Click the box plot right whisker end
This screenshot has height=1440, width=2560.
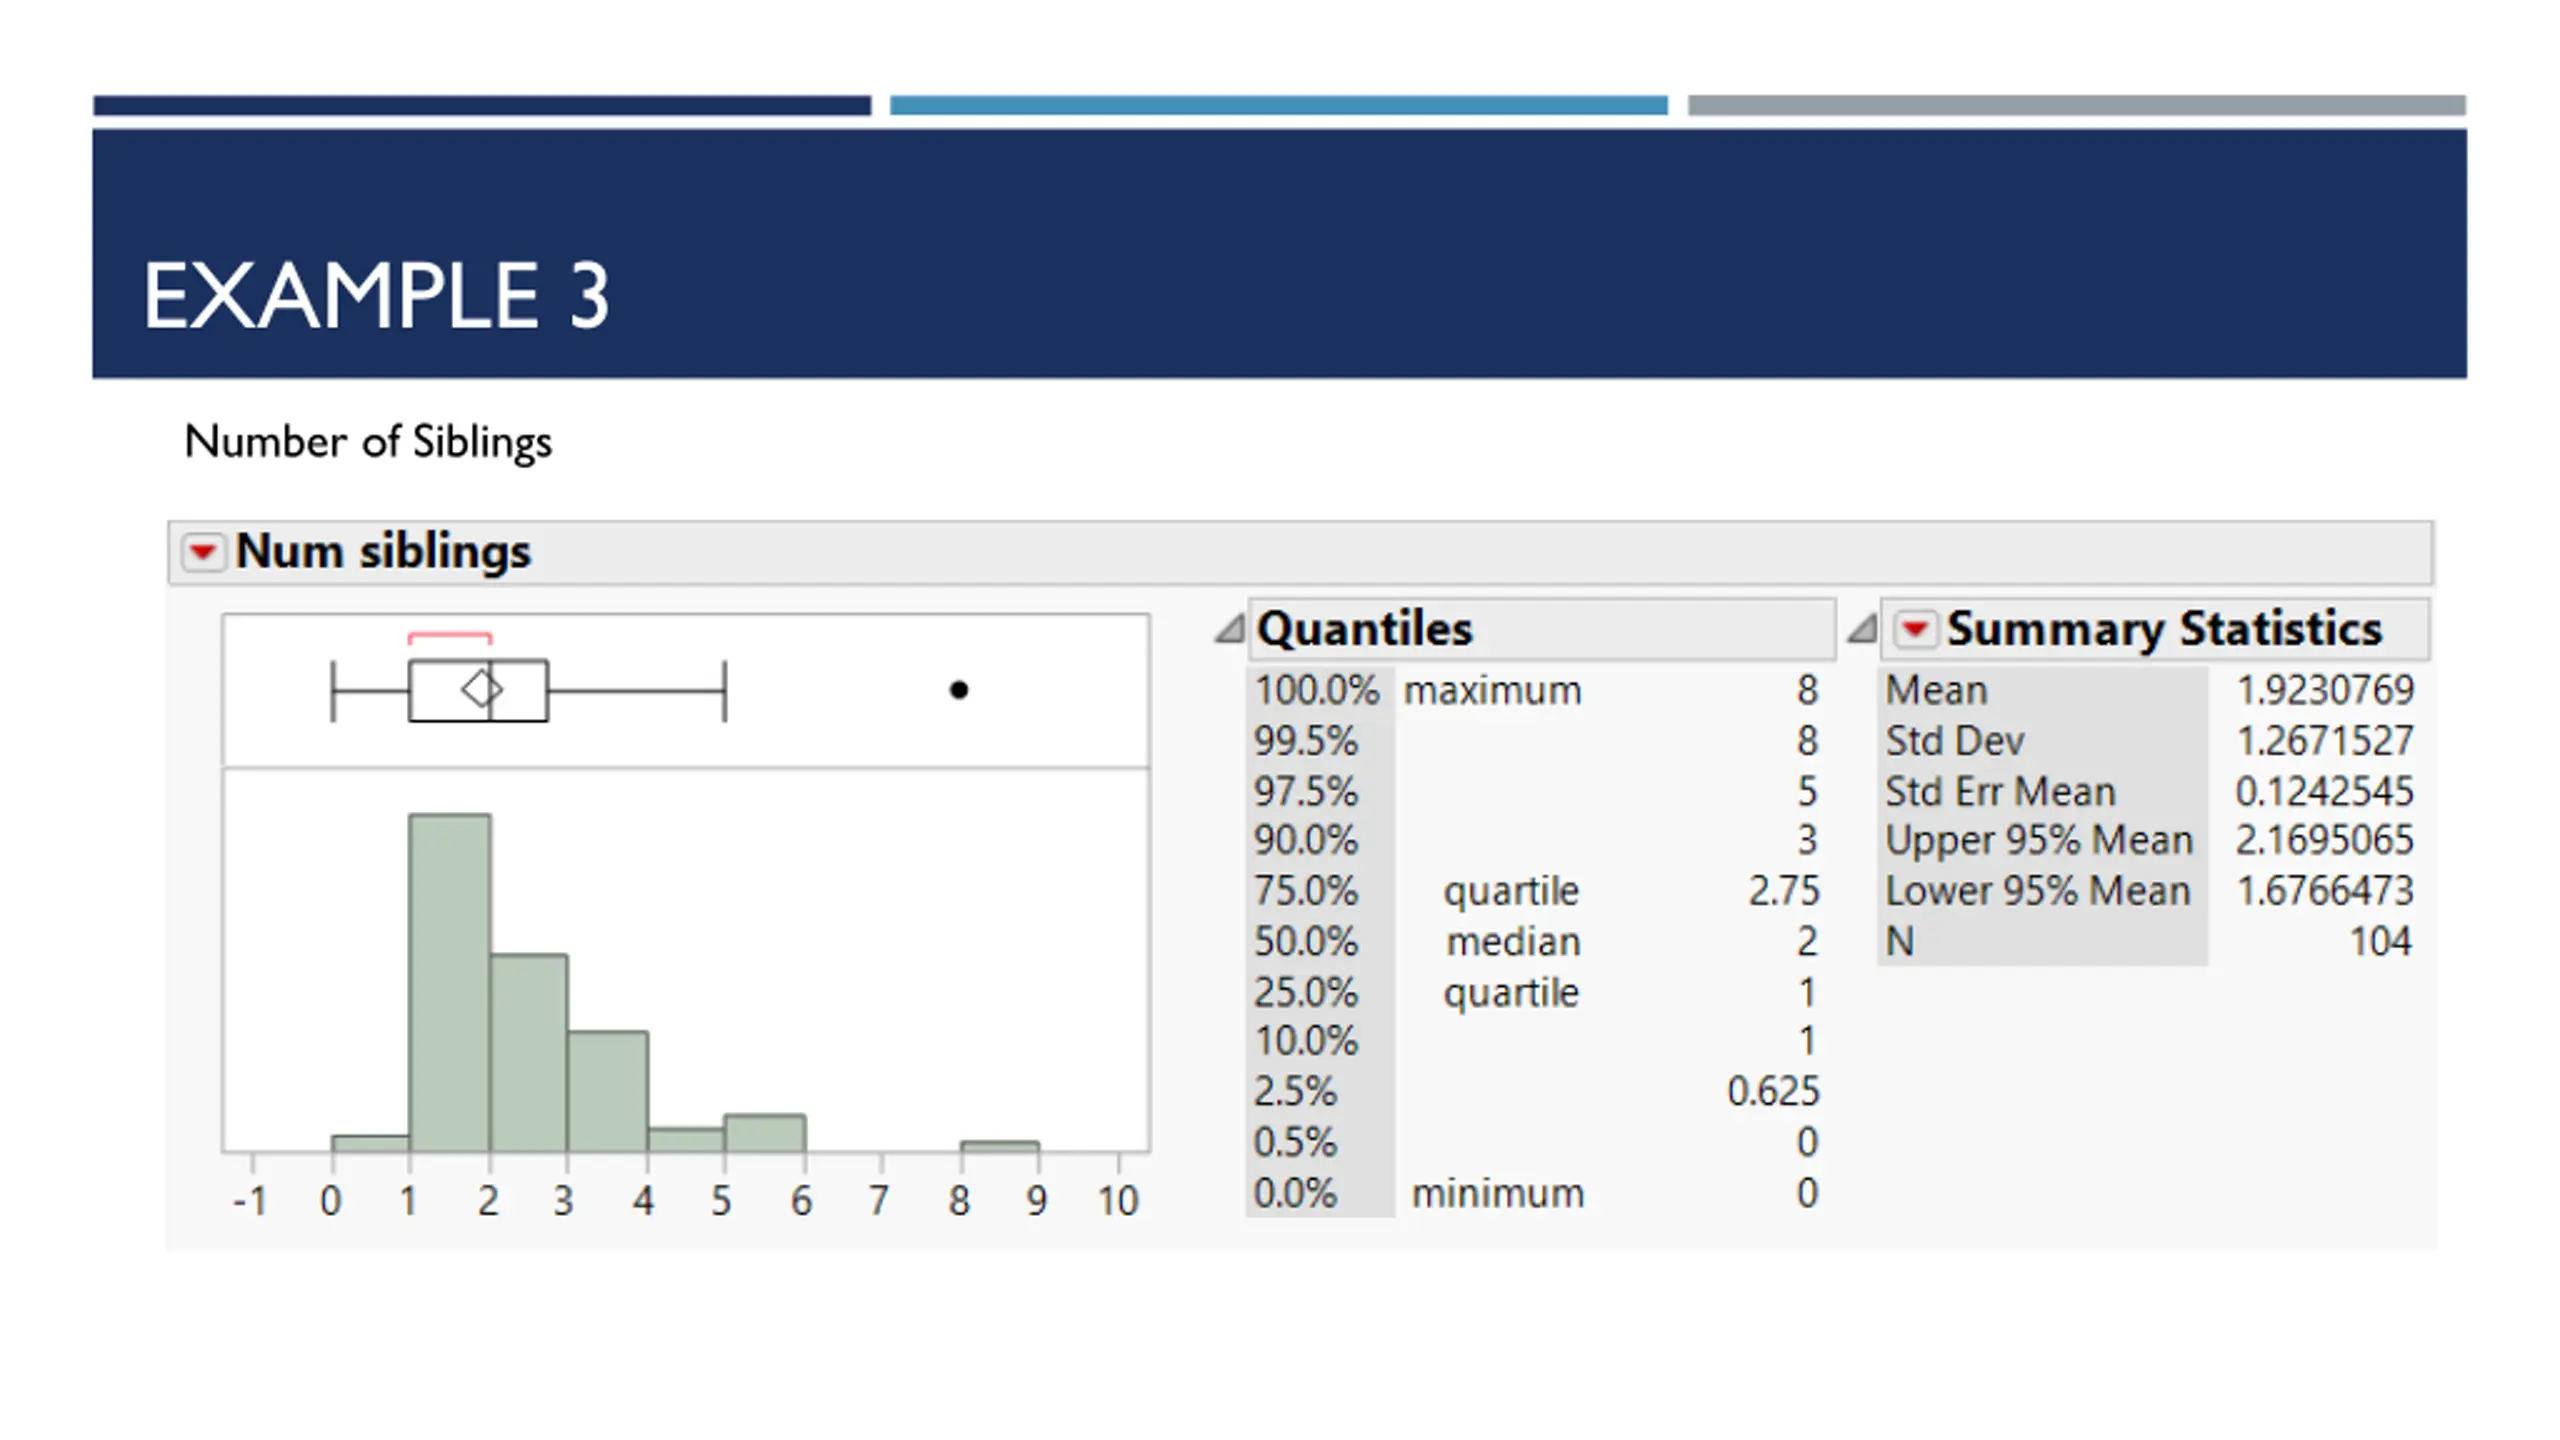(725, 690)
